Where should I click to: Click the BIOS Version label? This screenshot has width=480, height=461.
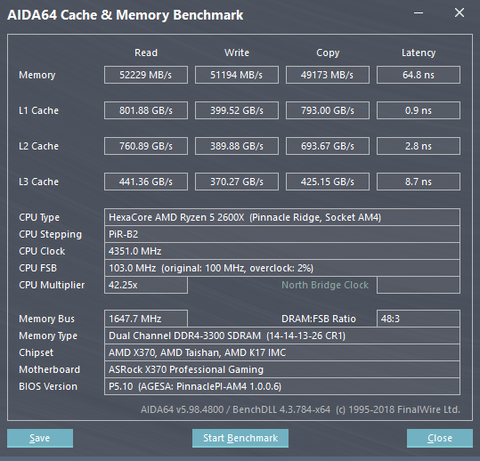coord(48,387)
